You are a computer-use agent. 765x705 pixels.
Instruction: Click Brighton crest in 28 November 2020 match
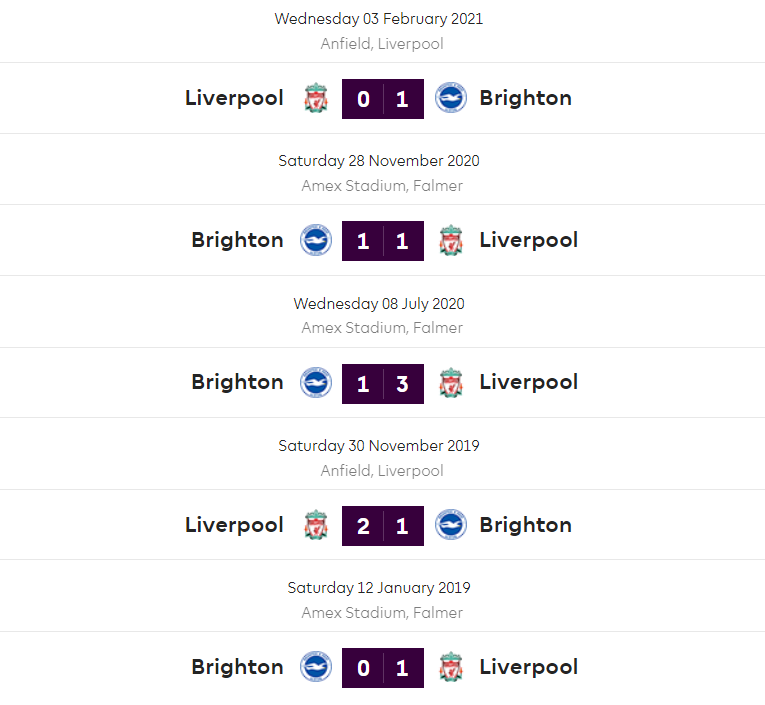[316, 240]
